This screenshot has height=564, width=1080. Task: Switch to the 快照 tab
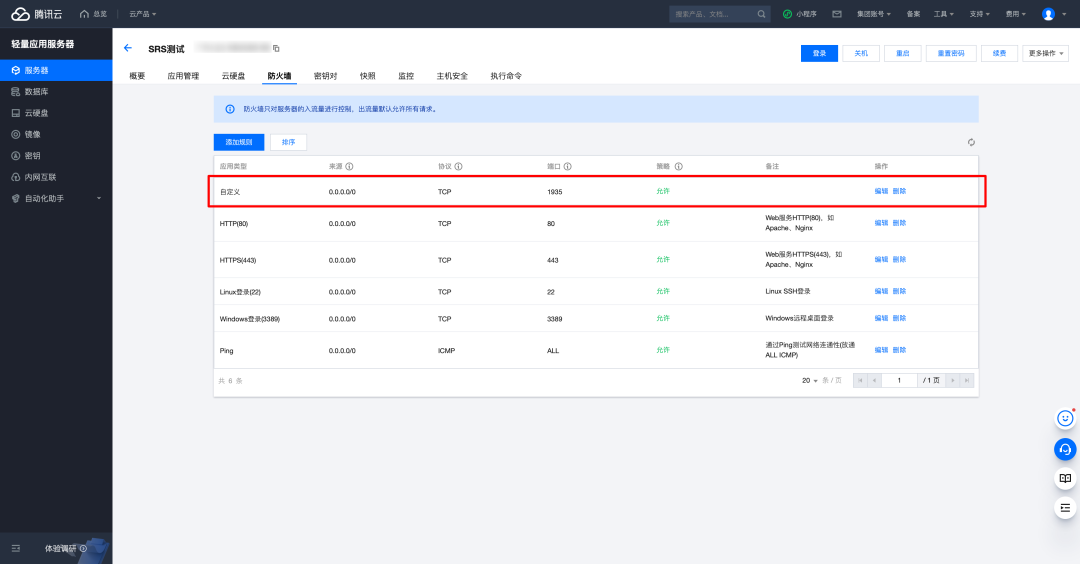(x=368, y=76)
